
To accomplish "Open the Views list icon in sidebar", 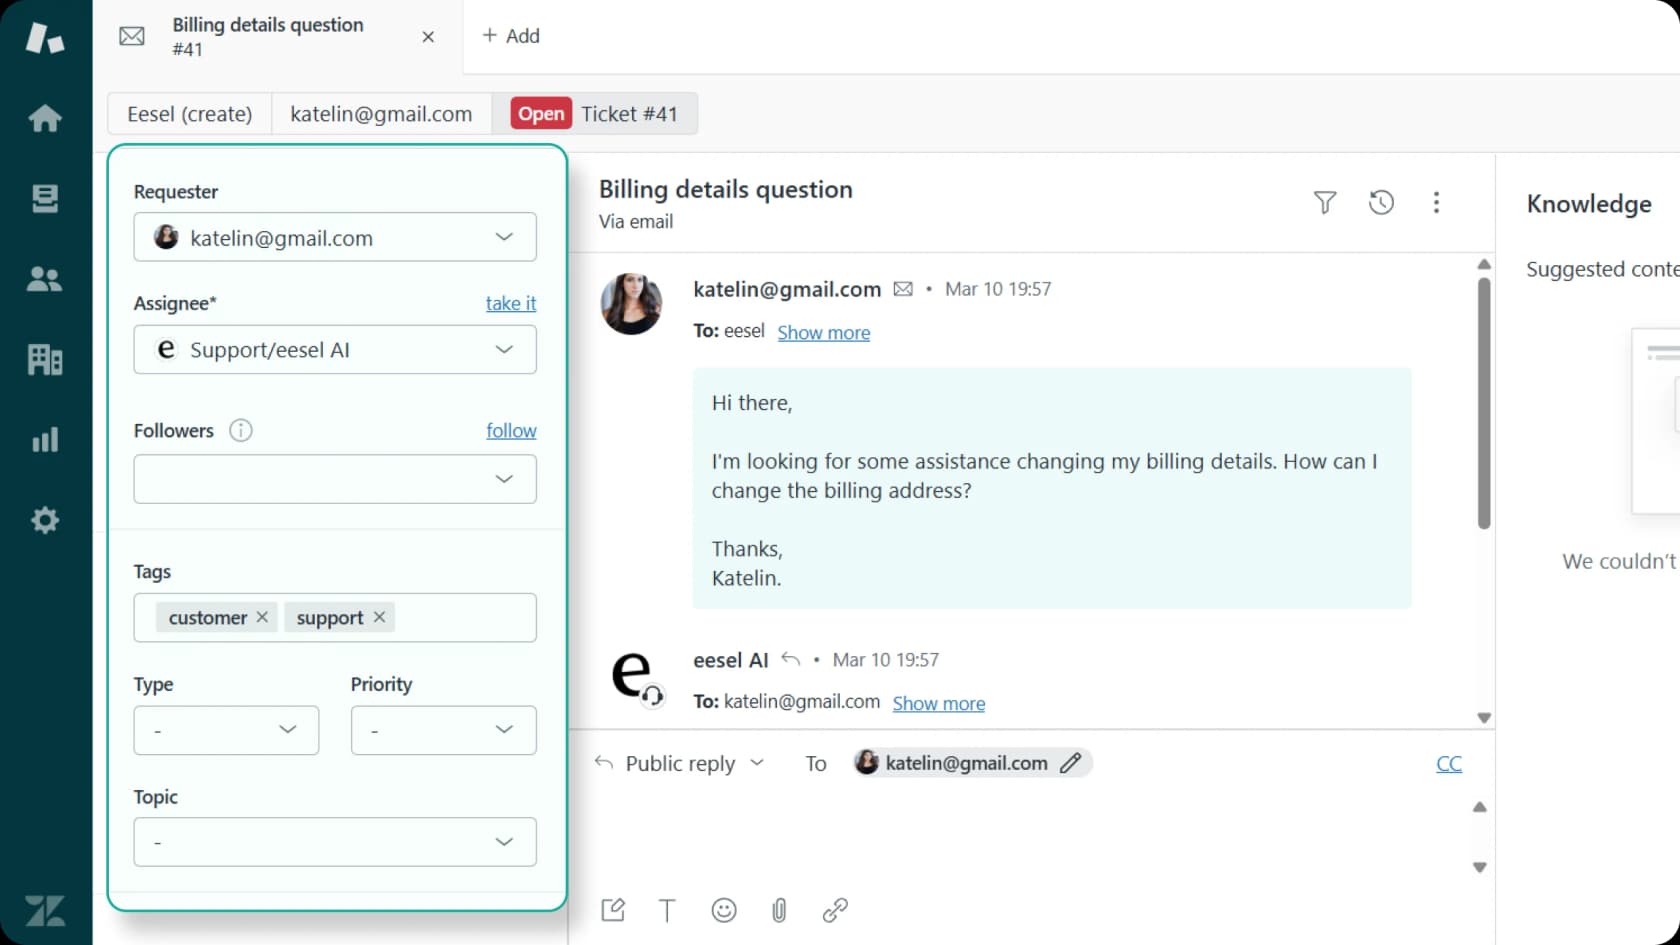I will tap(45, 198).
